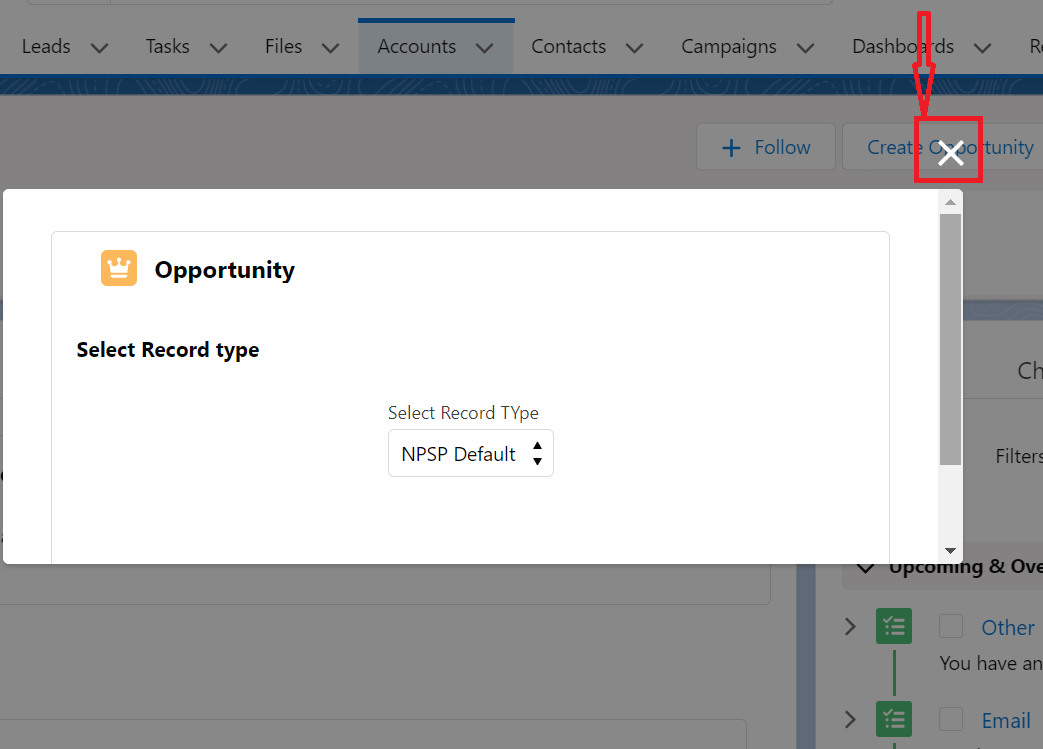Viewport: 1043px width, 749px height.
Task: Expand the Accounts tab chevron menu
Action: pyautogui.click(x=485, y=48)
